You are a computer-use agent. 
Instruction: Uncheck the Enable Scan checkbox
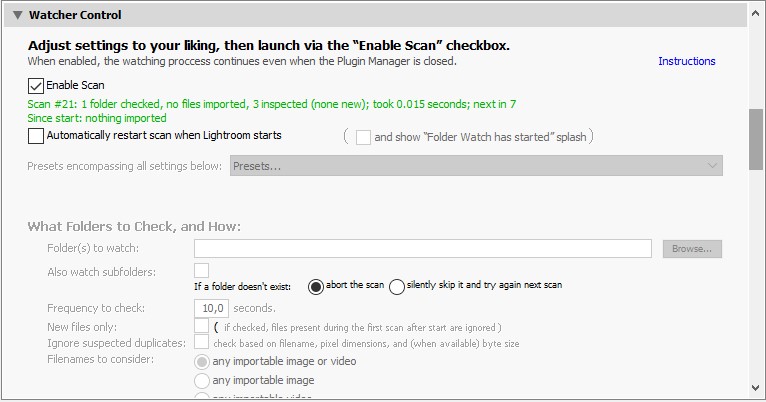(37, 86)
